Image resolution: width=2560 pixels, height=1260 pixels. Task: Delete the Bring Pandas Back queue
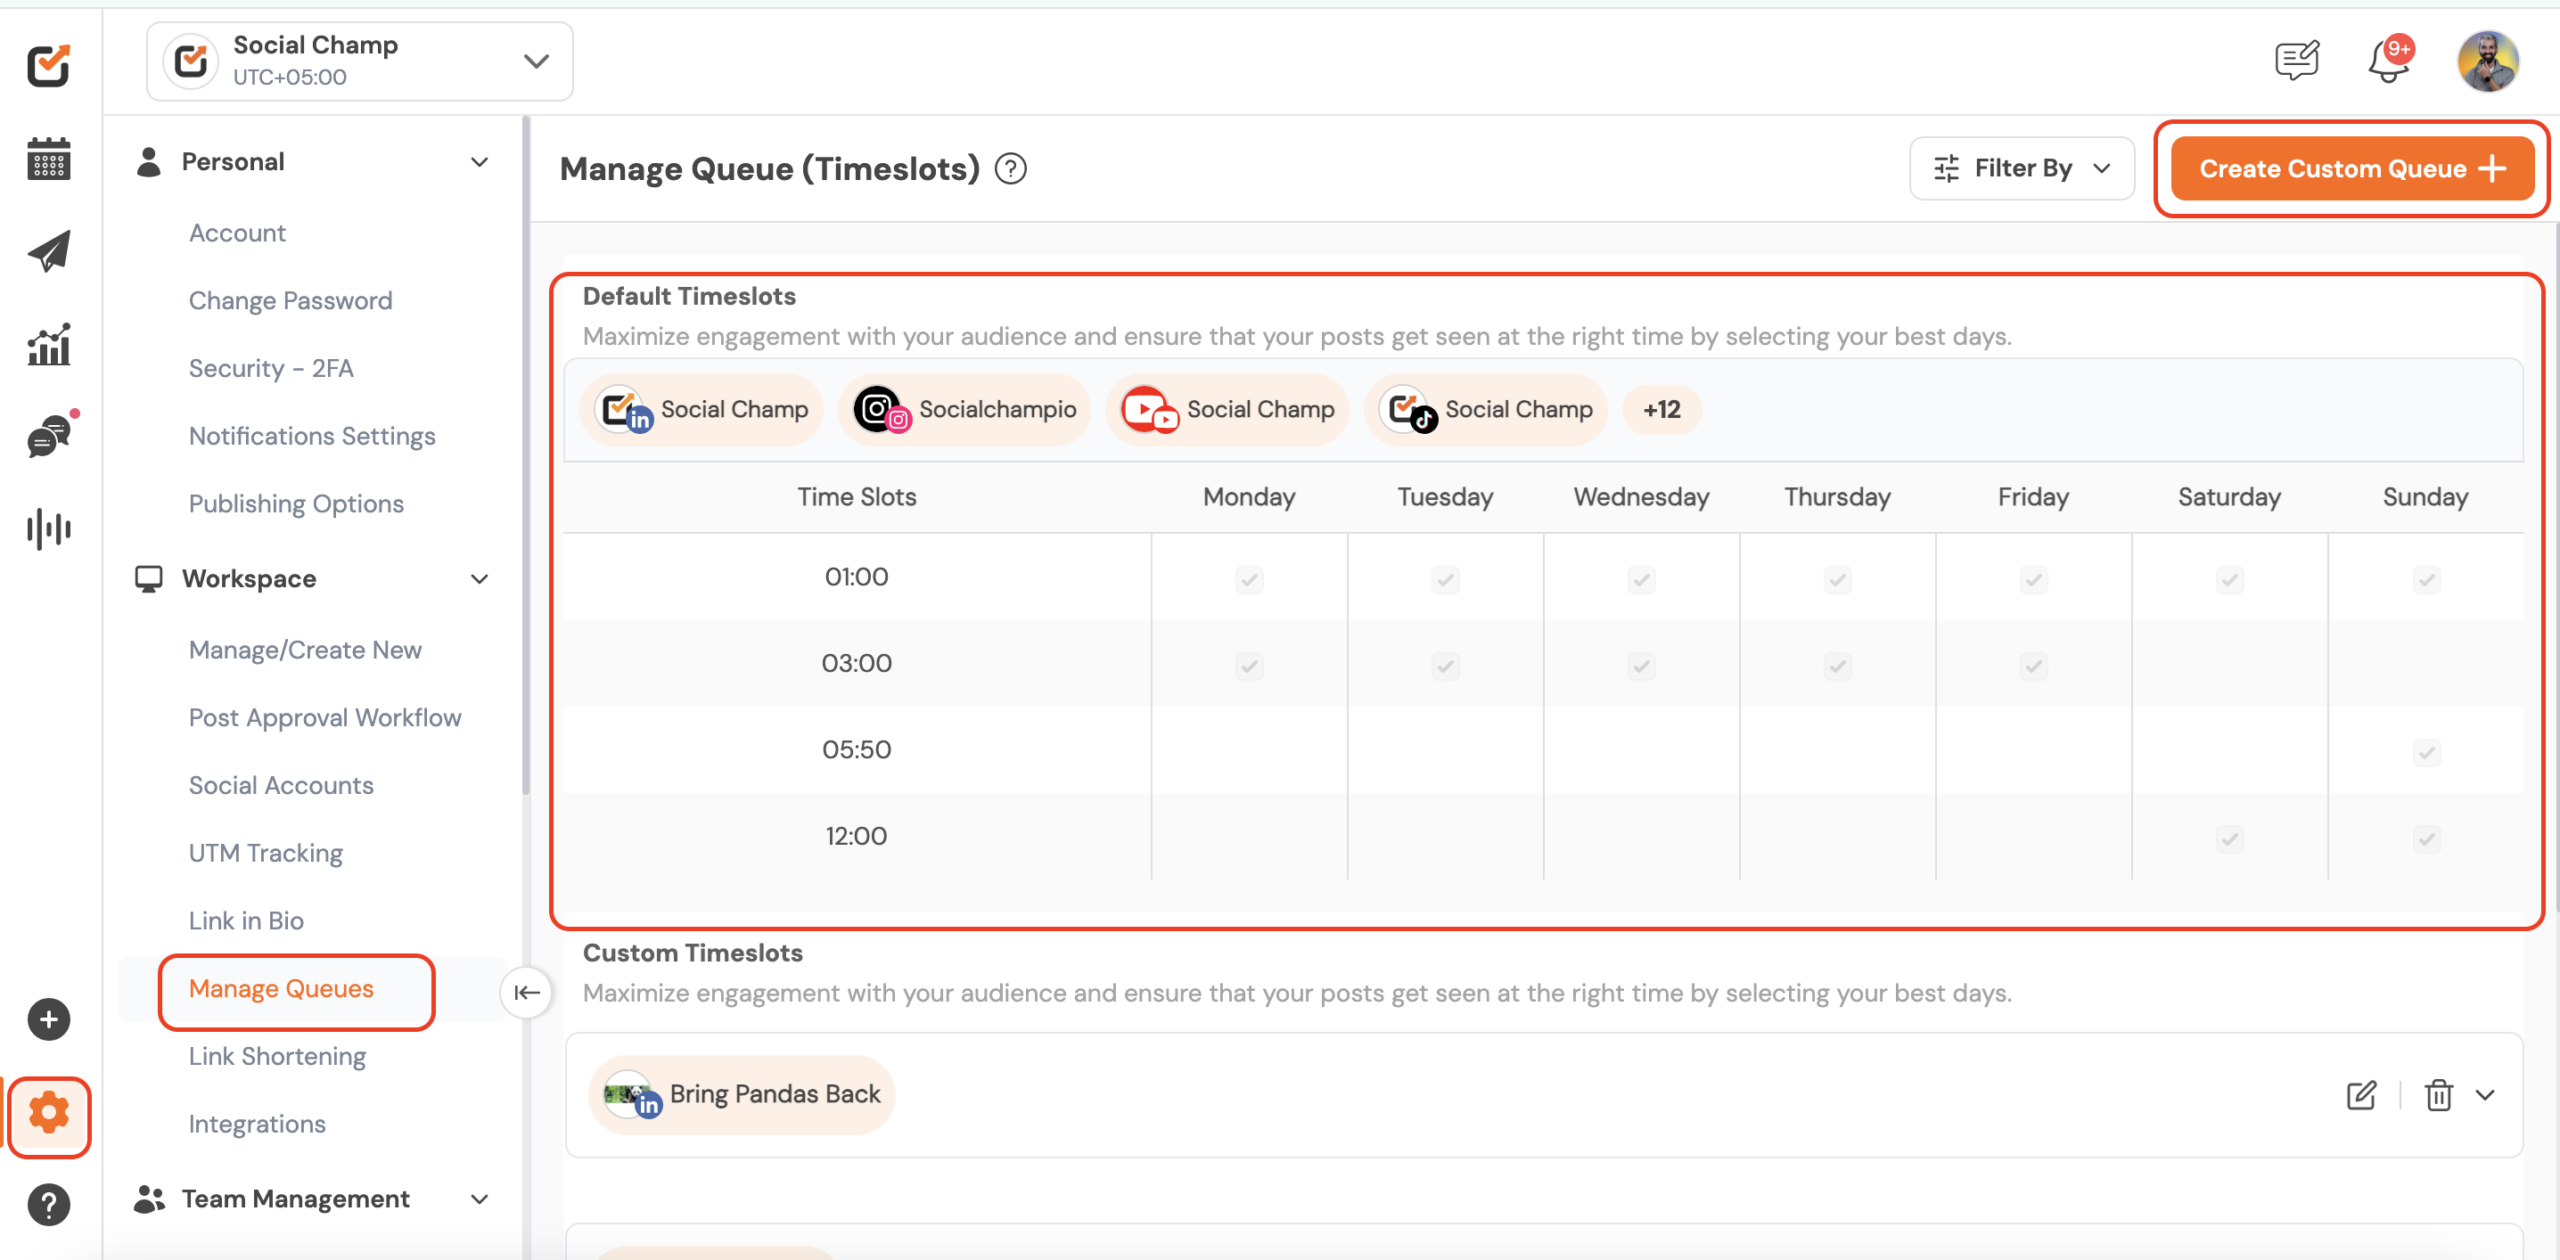[x=2438, y=1095]
